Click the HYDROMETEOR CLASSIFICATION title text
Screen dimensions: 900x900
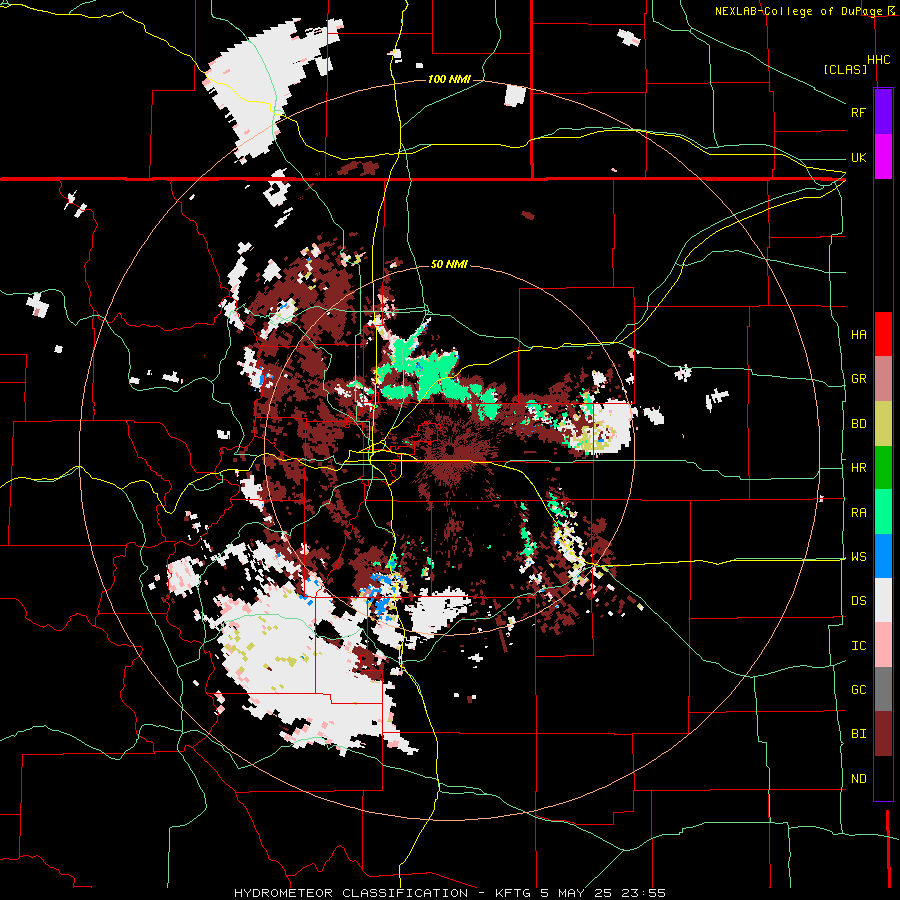351,893
